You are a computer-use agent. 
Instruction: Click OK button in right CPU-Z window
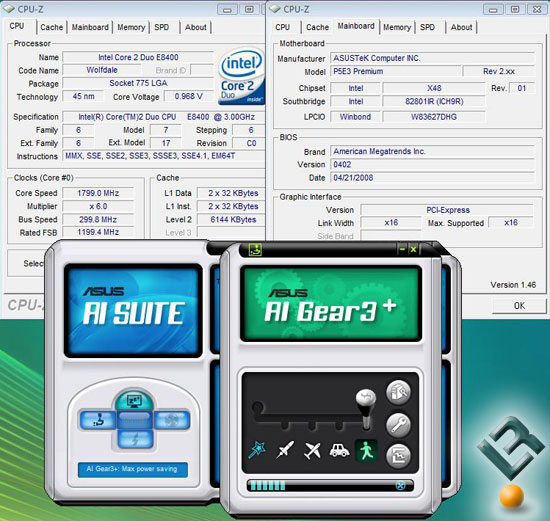pos(519,306)
